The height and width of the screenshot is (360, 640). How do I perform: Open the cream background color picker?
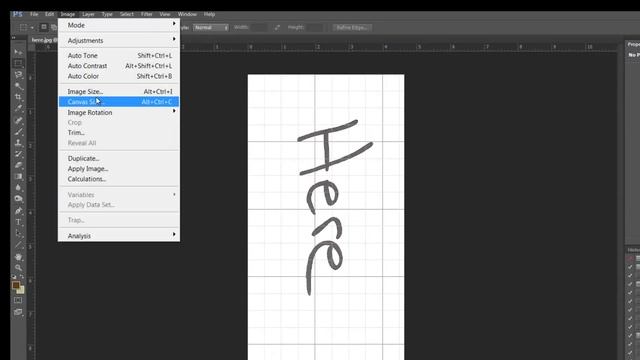pyautogui.click(x=21, y=291)
